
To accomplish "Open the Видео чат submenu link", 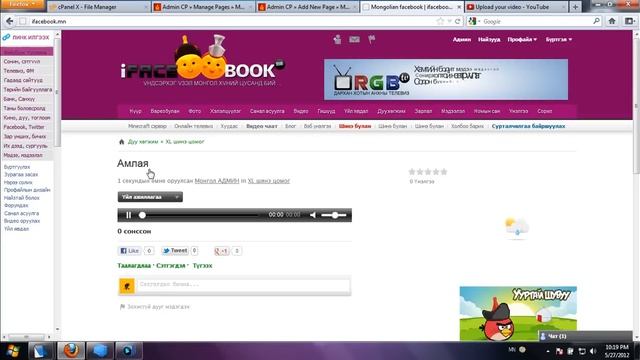I will (262, 126).
